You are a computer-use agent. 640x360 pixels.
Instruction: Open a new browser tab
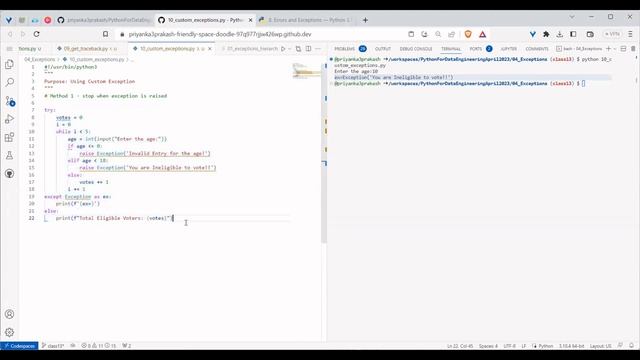tap(365, 20)
